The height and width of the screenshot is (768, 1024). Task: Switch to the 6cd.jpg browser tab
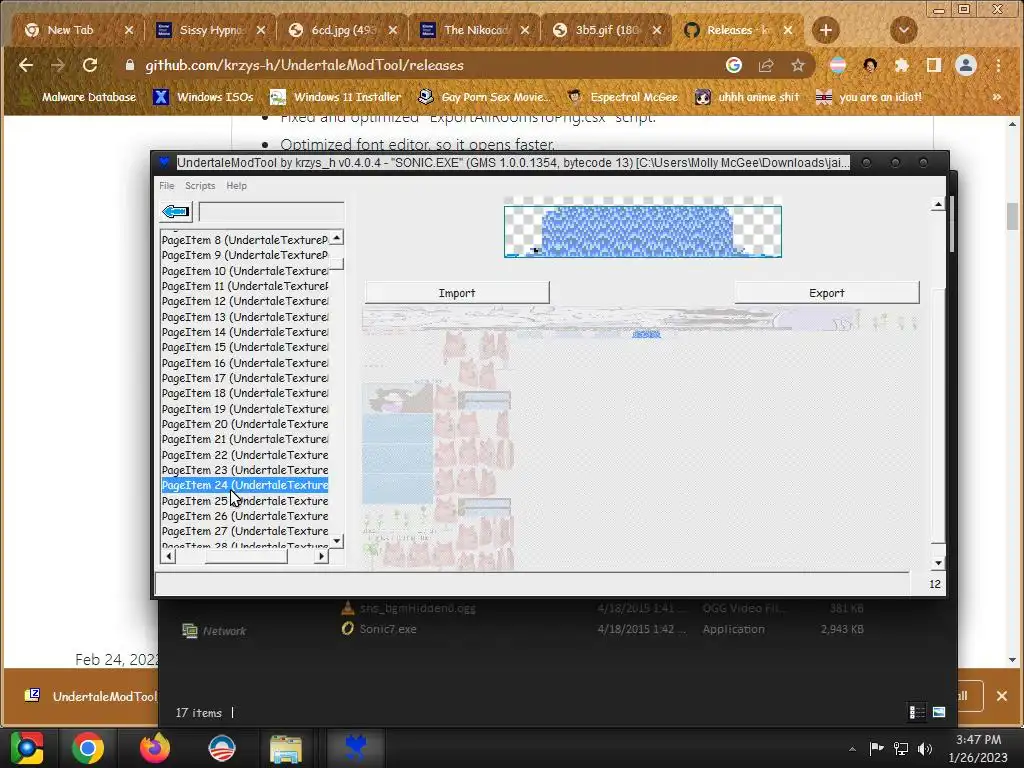pos(342,30)
